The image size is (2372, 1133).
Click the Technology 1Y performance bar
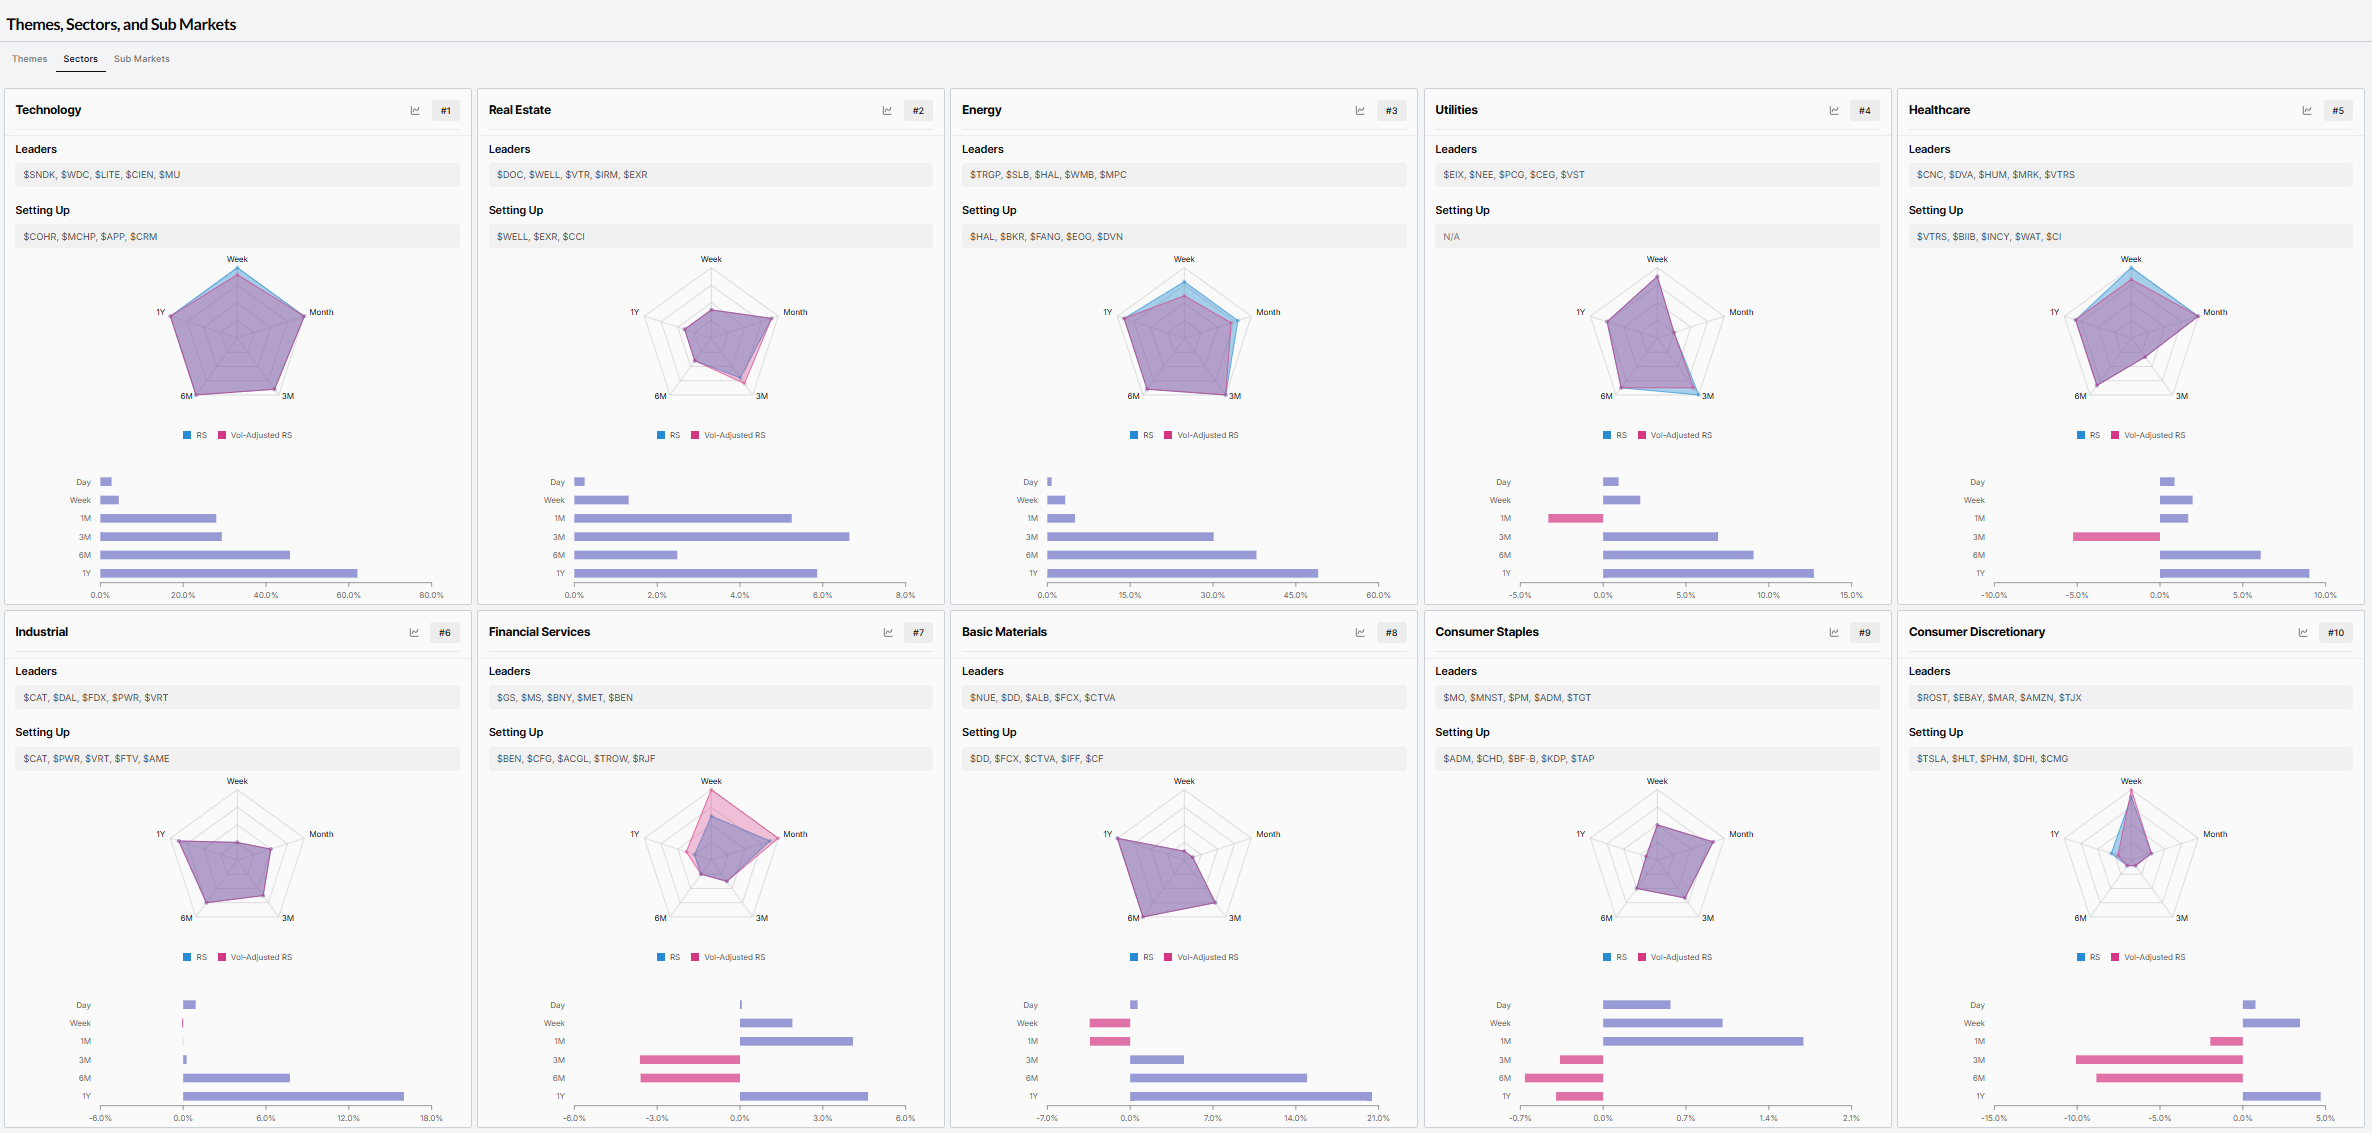229,573
